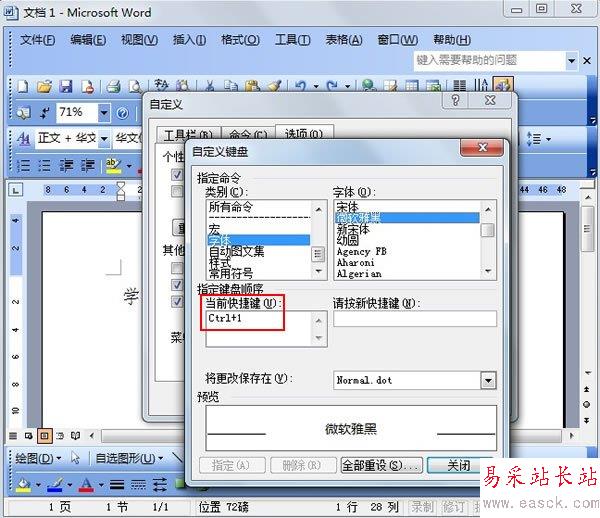The height and width of the screenshot is (518, 600).
Task: Click the Decrease Indent icon
Action: point(66,165)
